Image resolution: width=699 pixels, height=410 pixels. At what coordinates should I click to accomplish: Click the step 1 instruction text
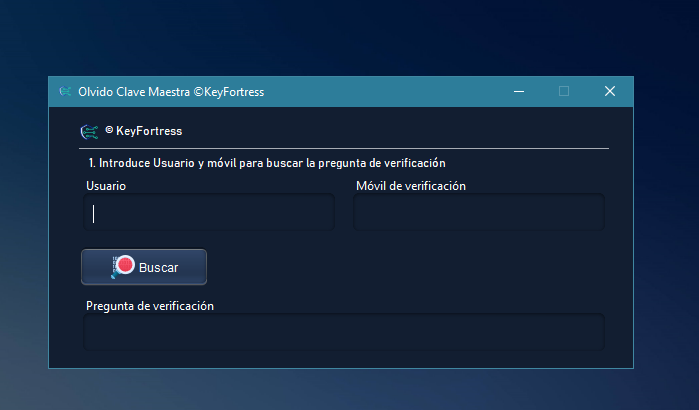tap(266, 162)
